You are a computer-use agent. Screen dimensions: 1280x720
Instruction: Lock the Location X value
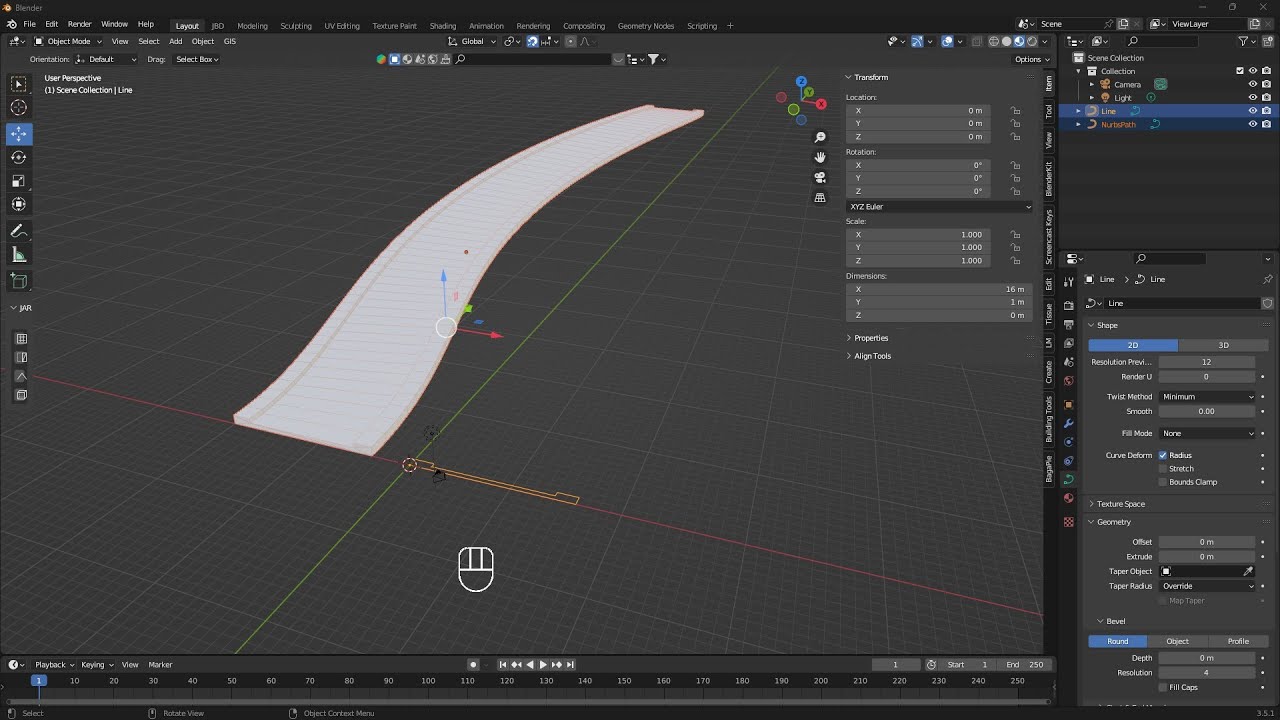point(1015,111)
